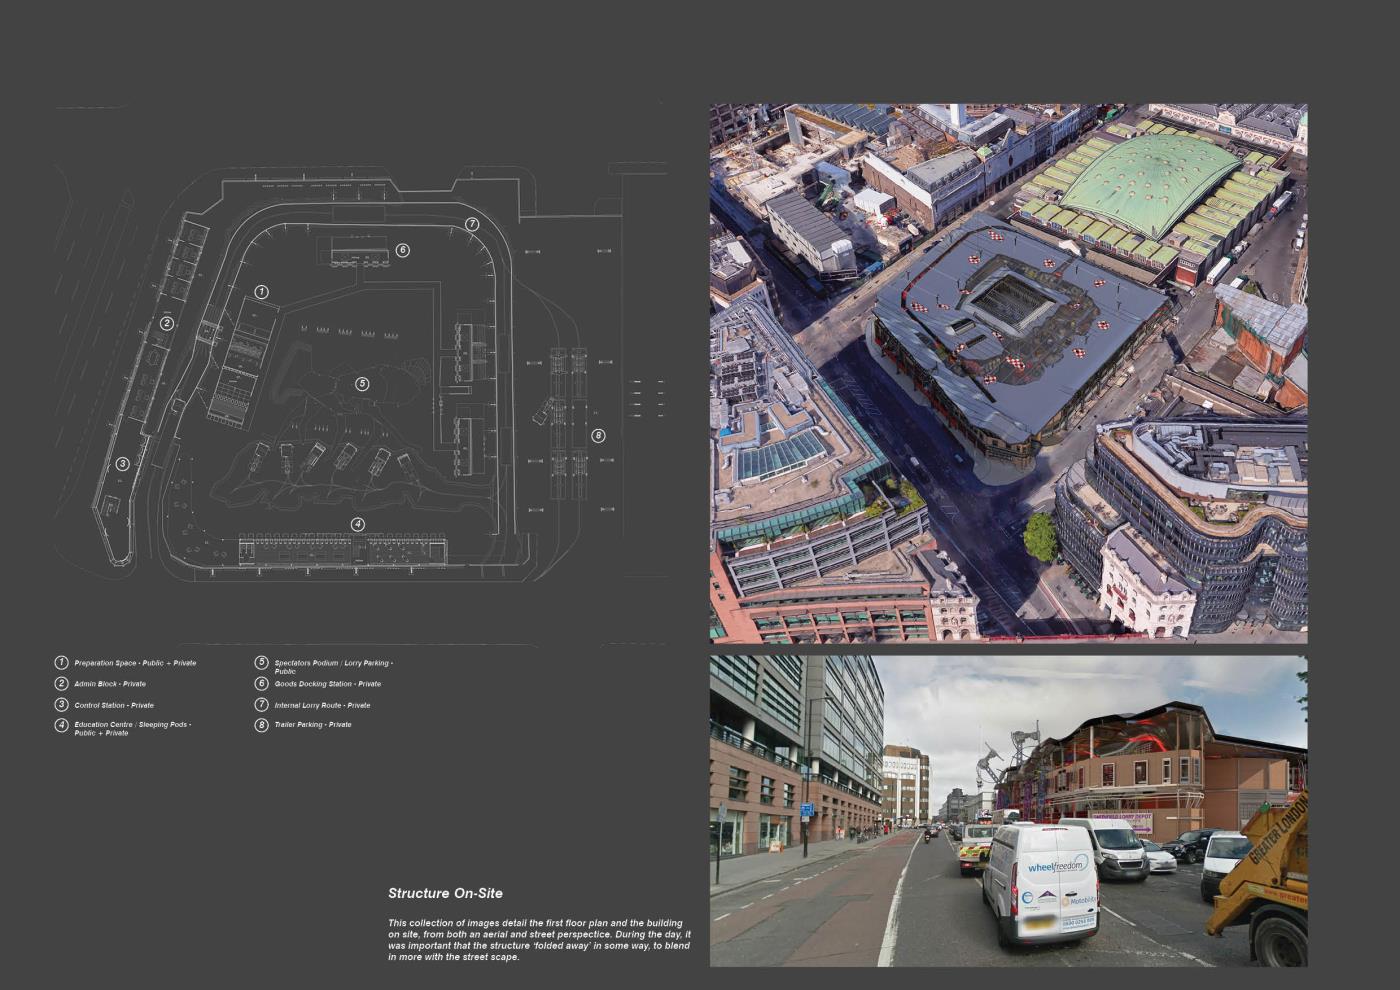This screenshot has width=1400, height=990.
Task: Click 'Control Station - Private' legend label
Action: pyautogui.click(x=114, y=705)
